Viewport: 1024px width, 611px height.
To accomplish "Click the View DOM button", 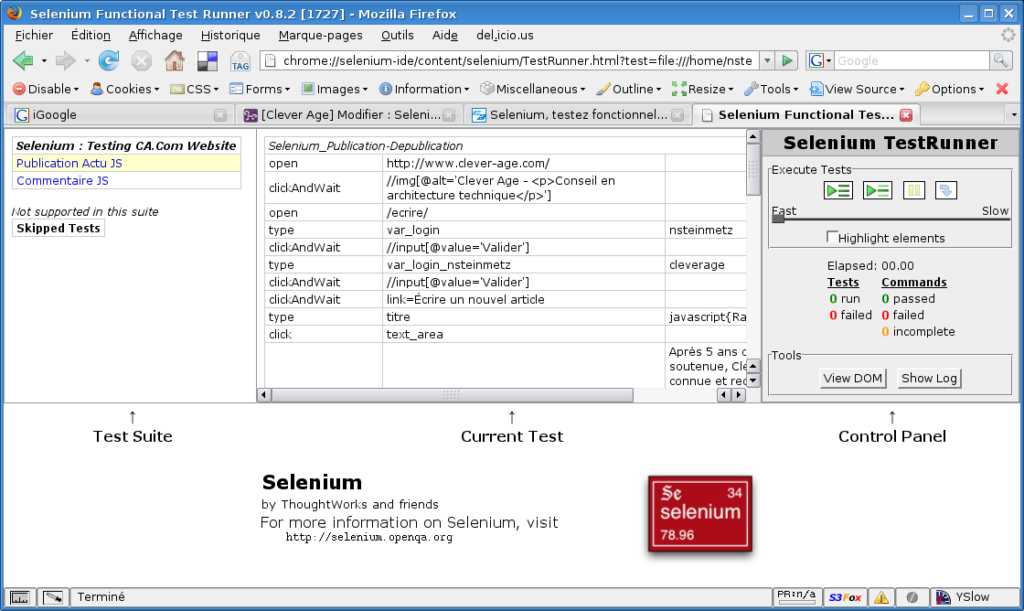I will 852,378.
